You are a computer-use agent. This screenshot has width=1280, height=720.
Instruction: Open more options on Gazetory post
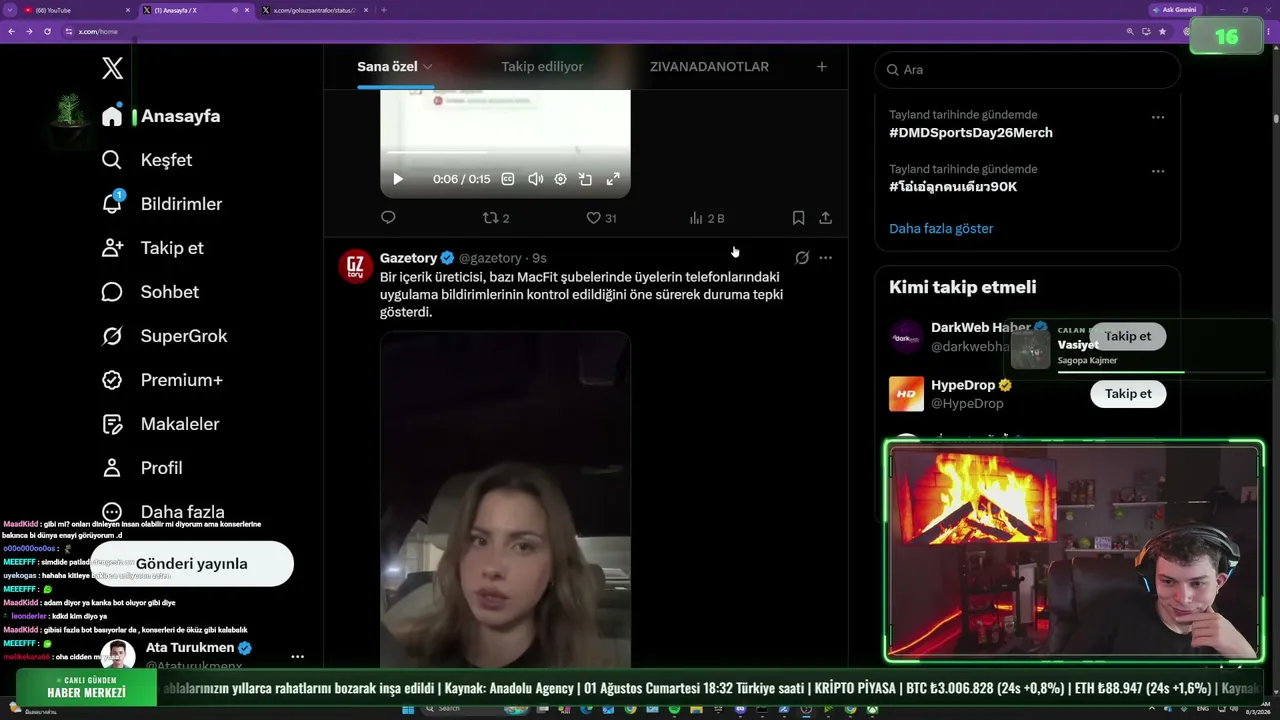(825, 258)
